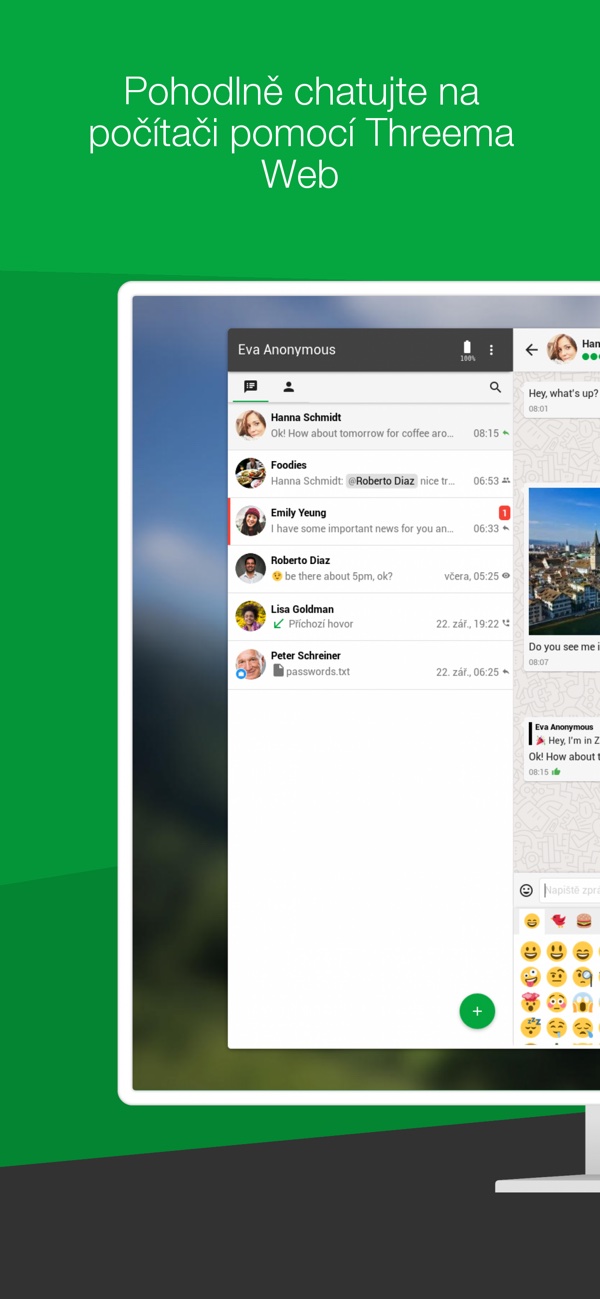The height and width of the screenshot is (1299, 600).
Task: Click the message input field
Action: (x=570, y=890)
